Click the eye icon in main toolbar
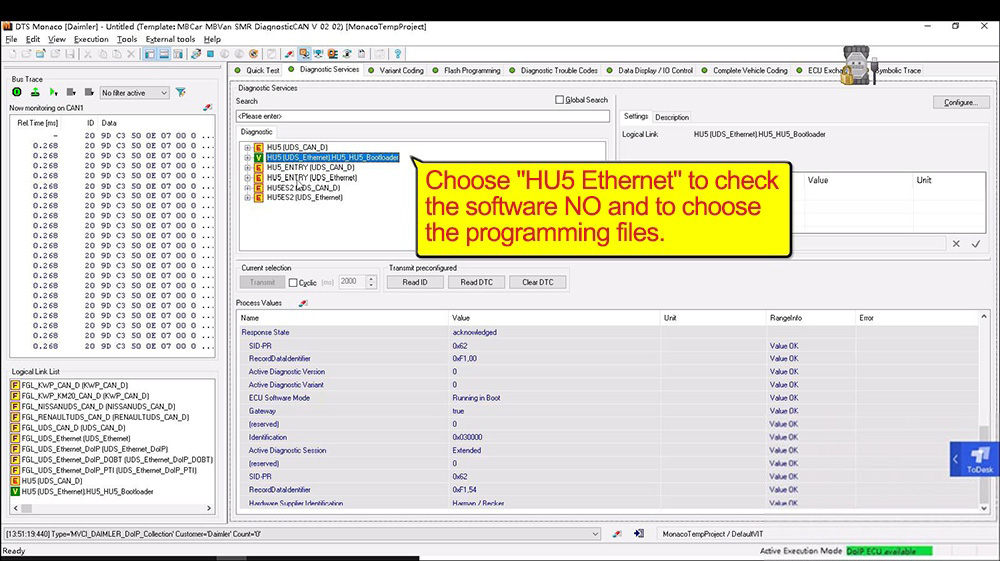1000x561 pixels. [347, 54]
